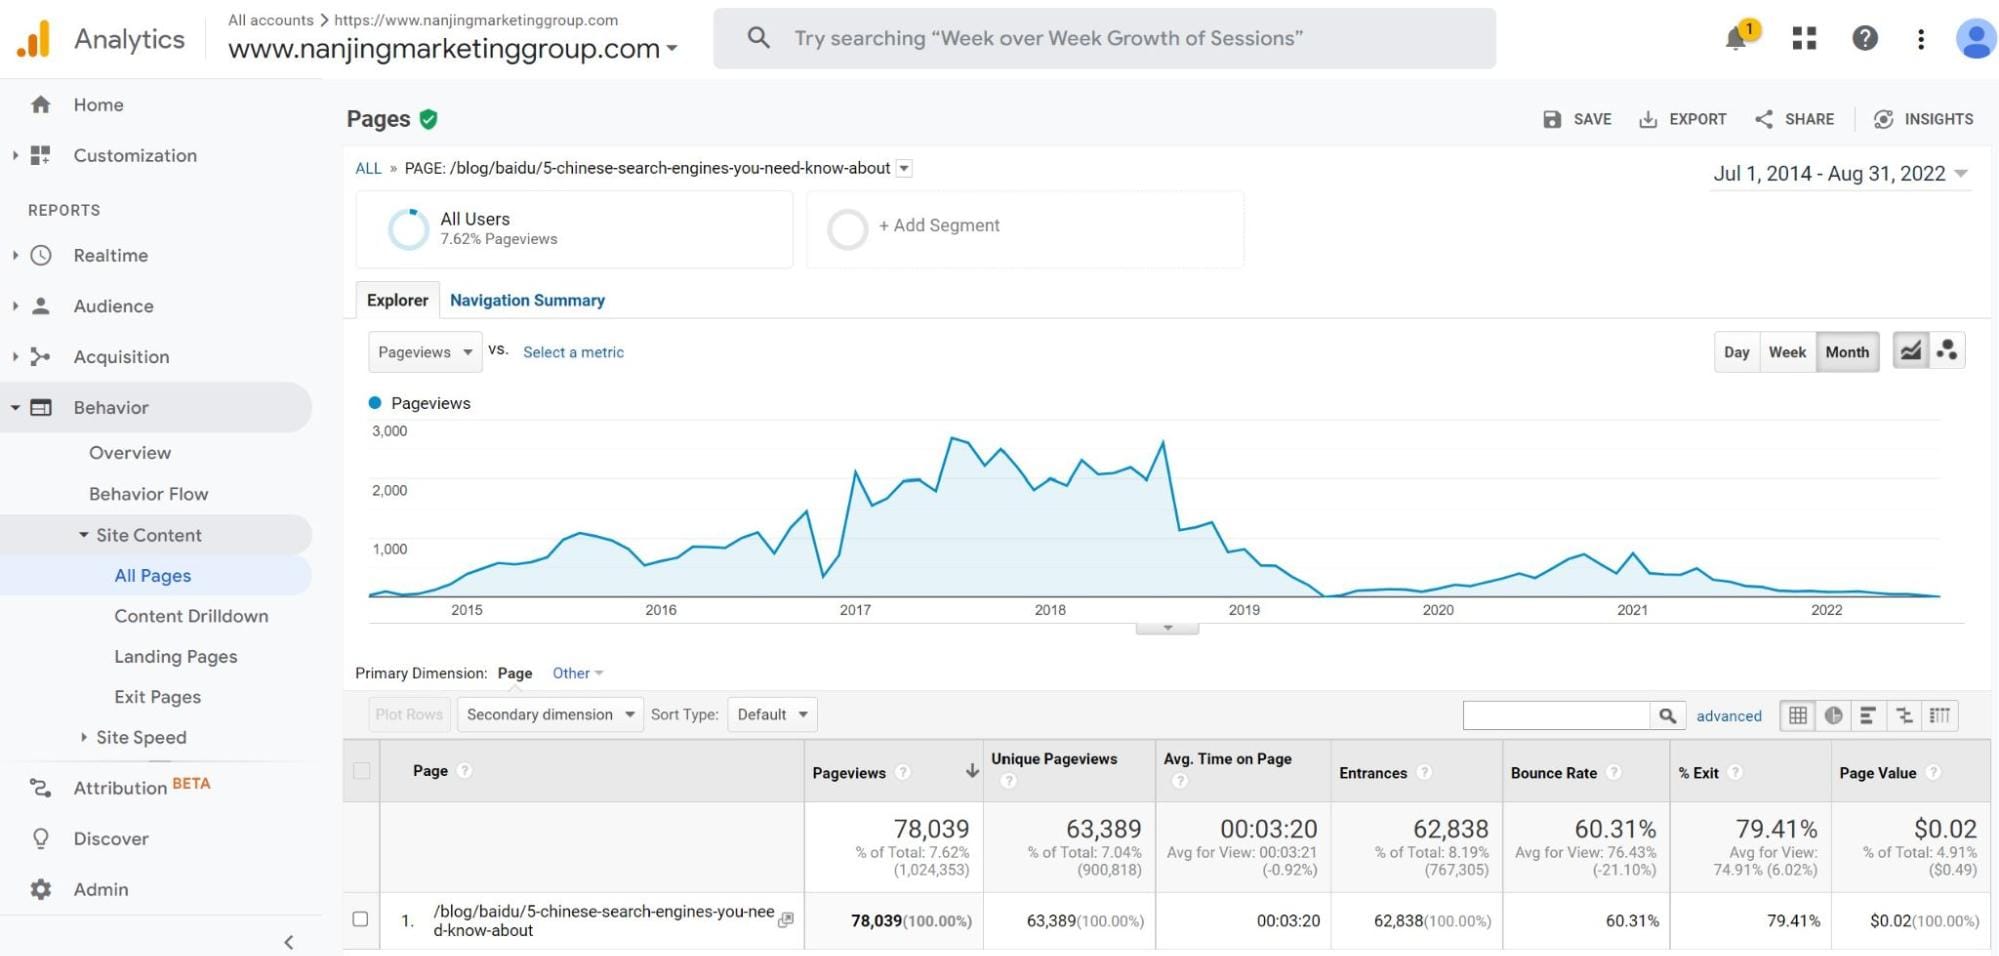Click the main search bar magnifier
Image resolution: width=1999 pixels, height=956 pixels.
757,37
